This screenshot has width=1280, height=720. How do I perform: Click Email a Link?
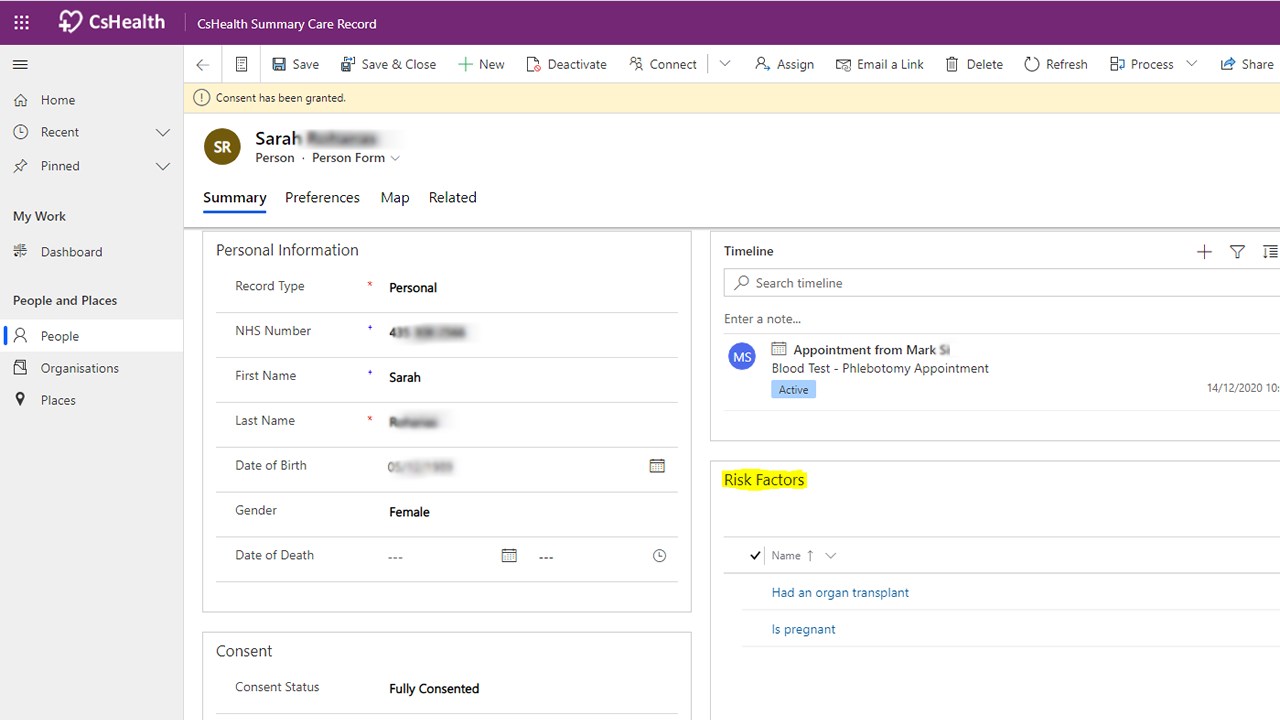(880, 64)
